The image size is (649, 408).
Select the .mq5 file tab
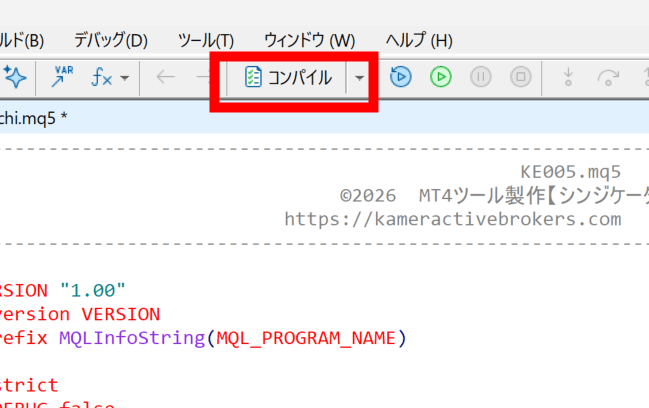tap(33, 118)
